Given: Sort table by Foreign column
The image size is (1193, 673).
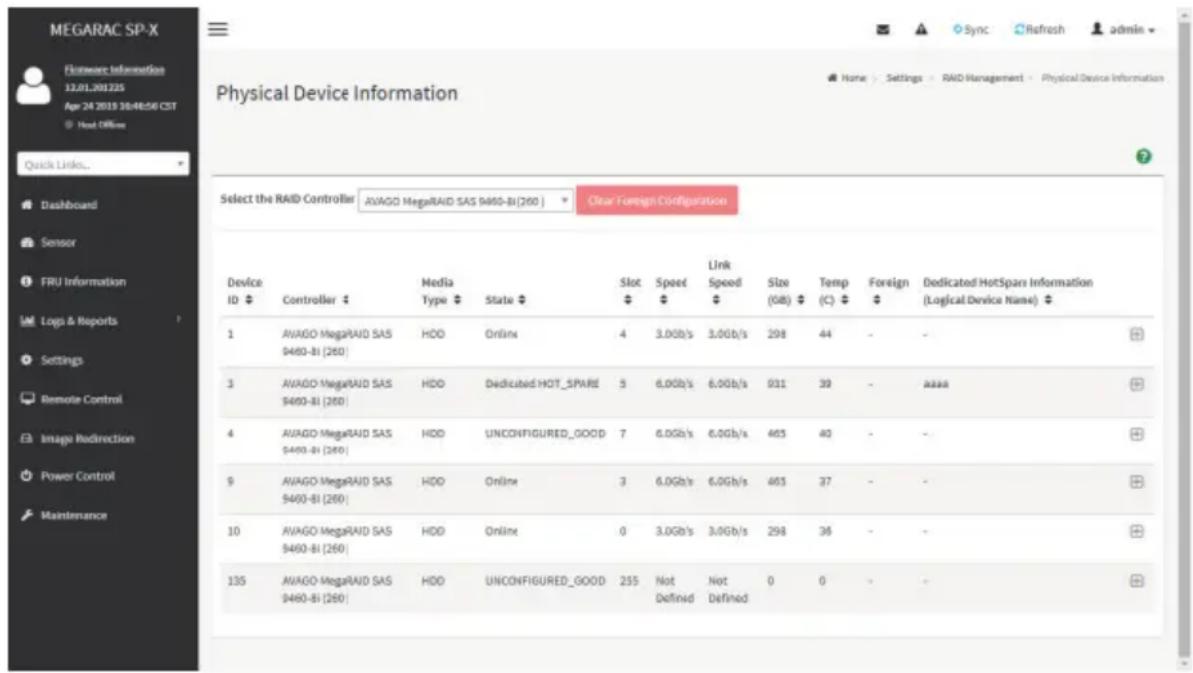Looking at the screenshot, I should click(889, 291).
